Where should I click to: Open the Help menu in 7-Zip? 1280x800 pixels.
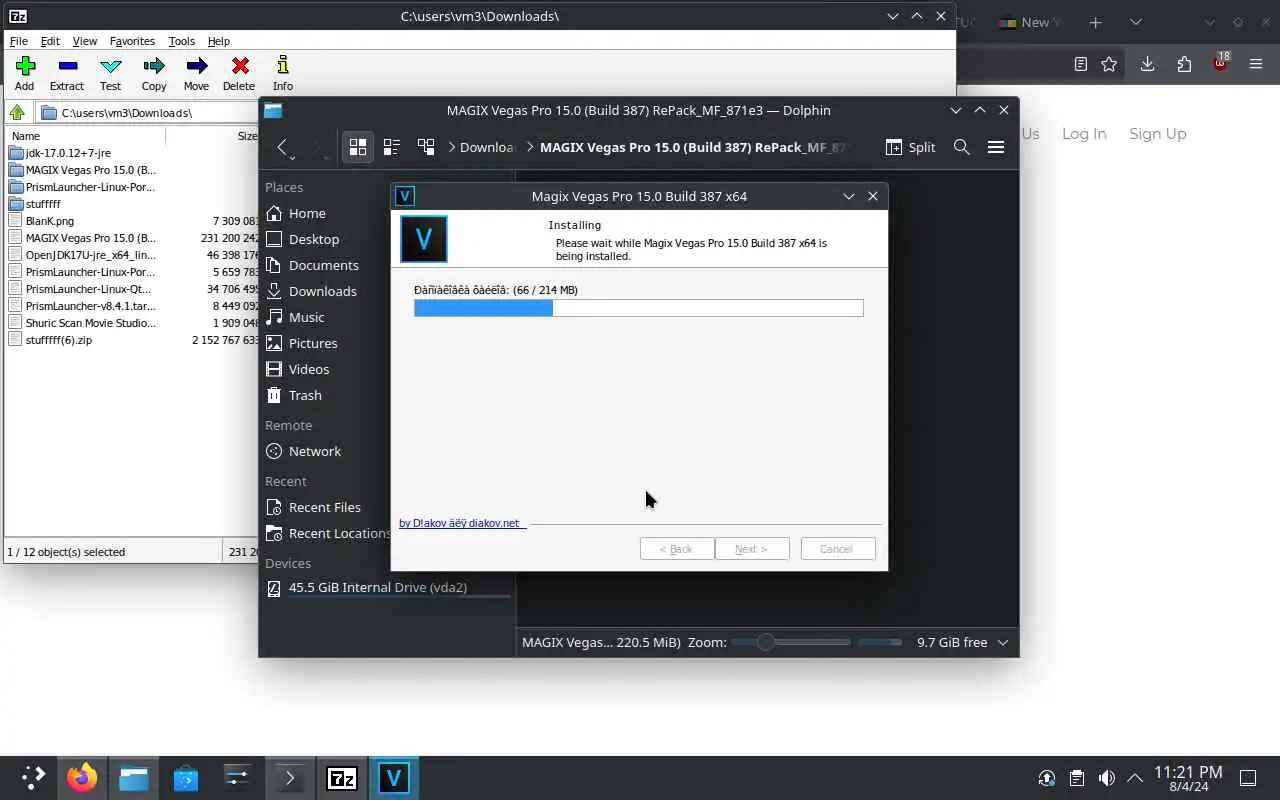pyautogui.click(x=219, y=41)
